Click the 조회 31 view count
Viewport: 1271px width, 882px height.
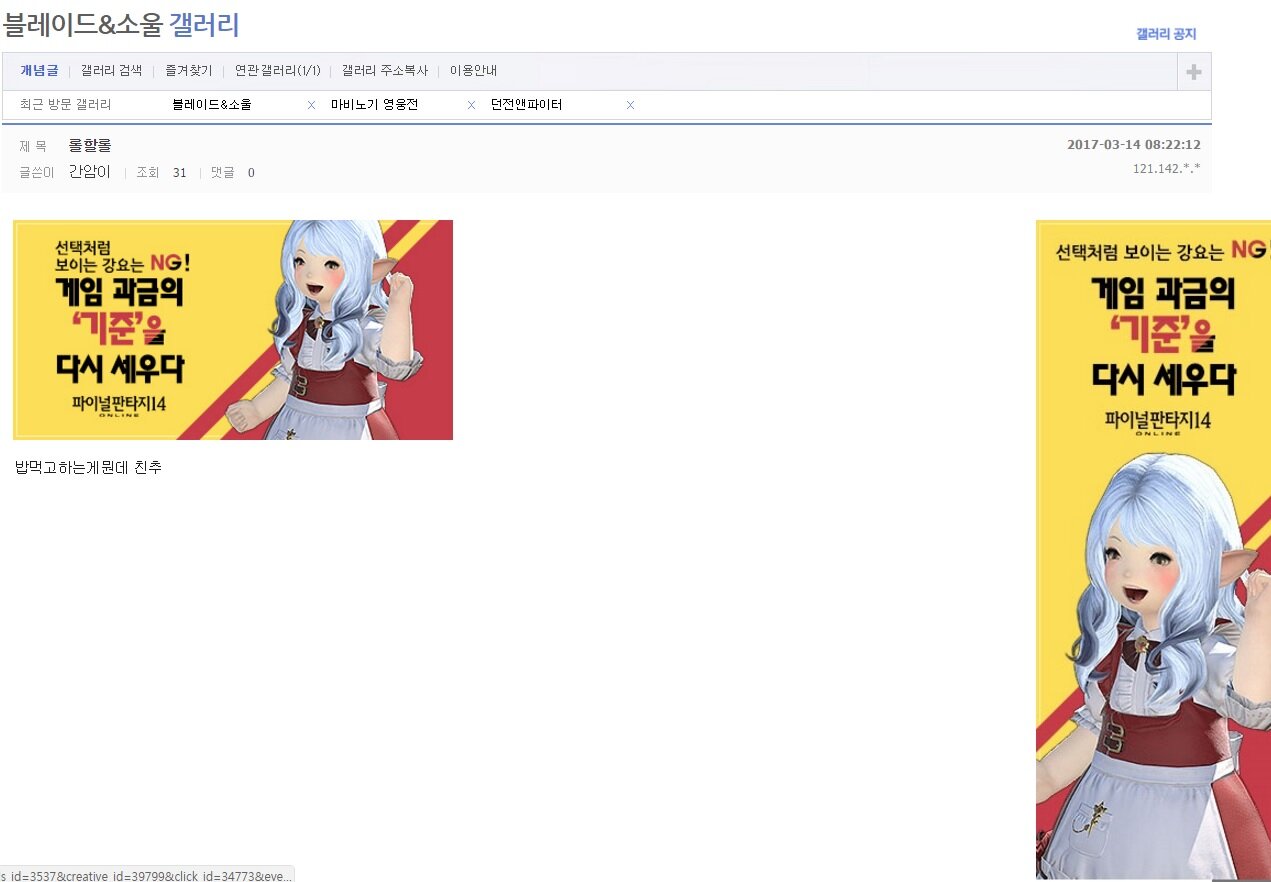pos(161,173)
